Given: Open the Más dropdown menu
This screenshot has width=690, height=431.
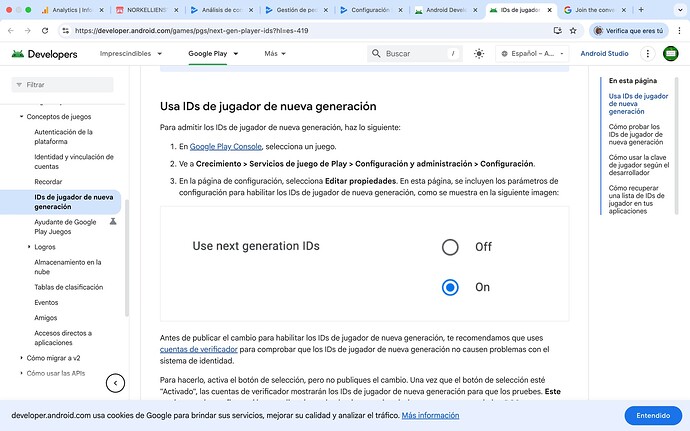Looking at the screenshot, I should [x=275, y=54].
